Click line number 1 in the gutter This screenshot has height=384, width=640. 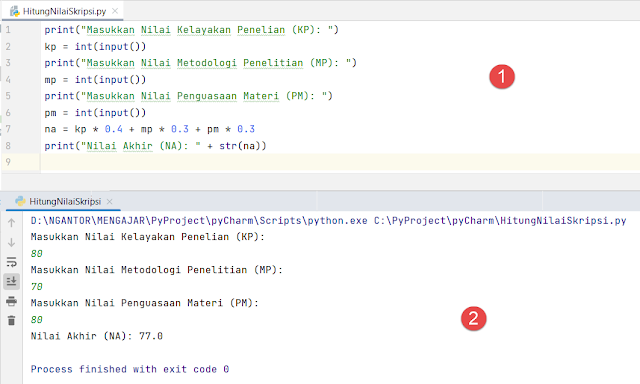click(8, 30)
